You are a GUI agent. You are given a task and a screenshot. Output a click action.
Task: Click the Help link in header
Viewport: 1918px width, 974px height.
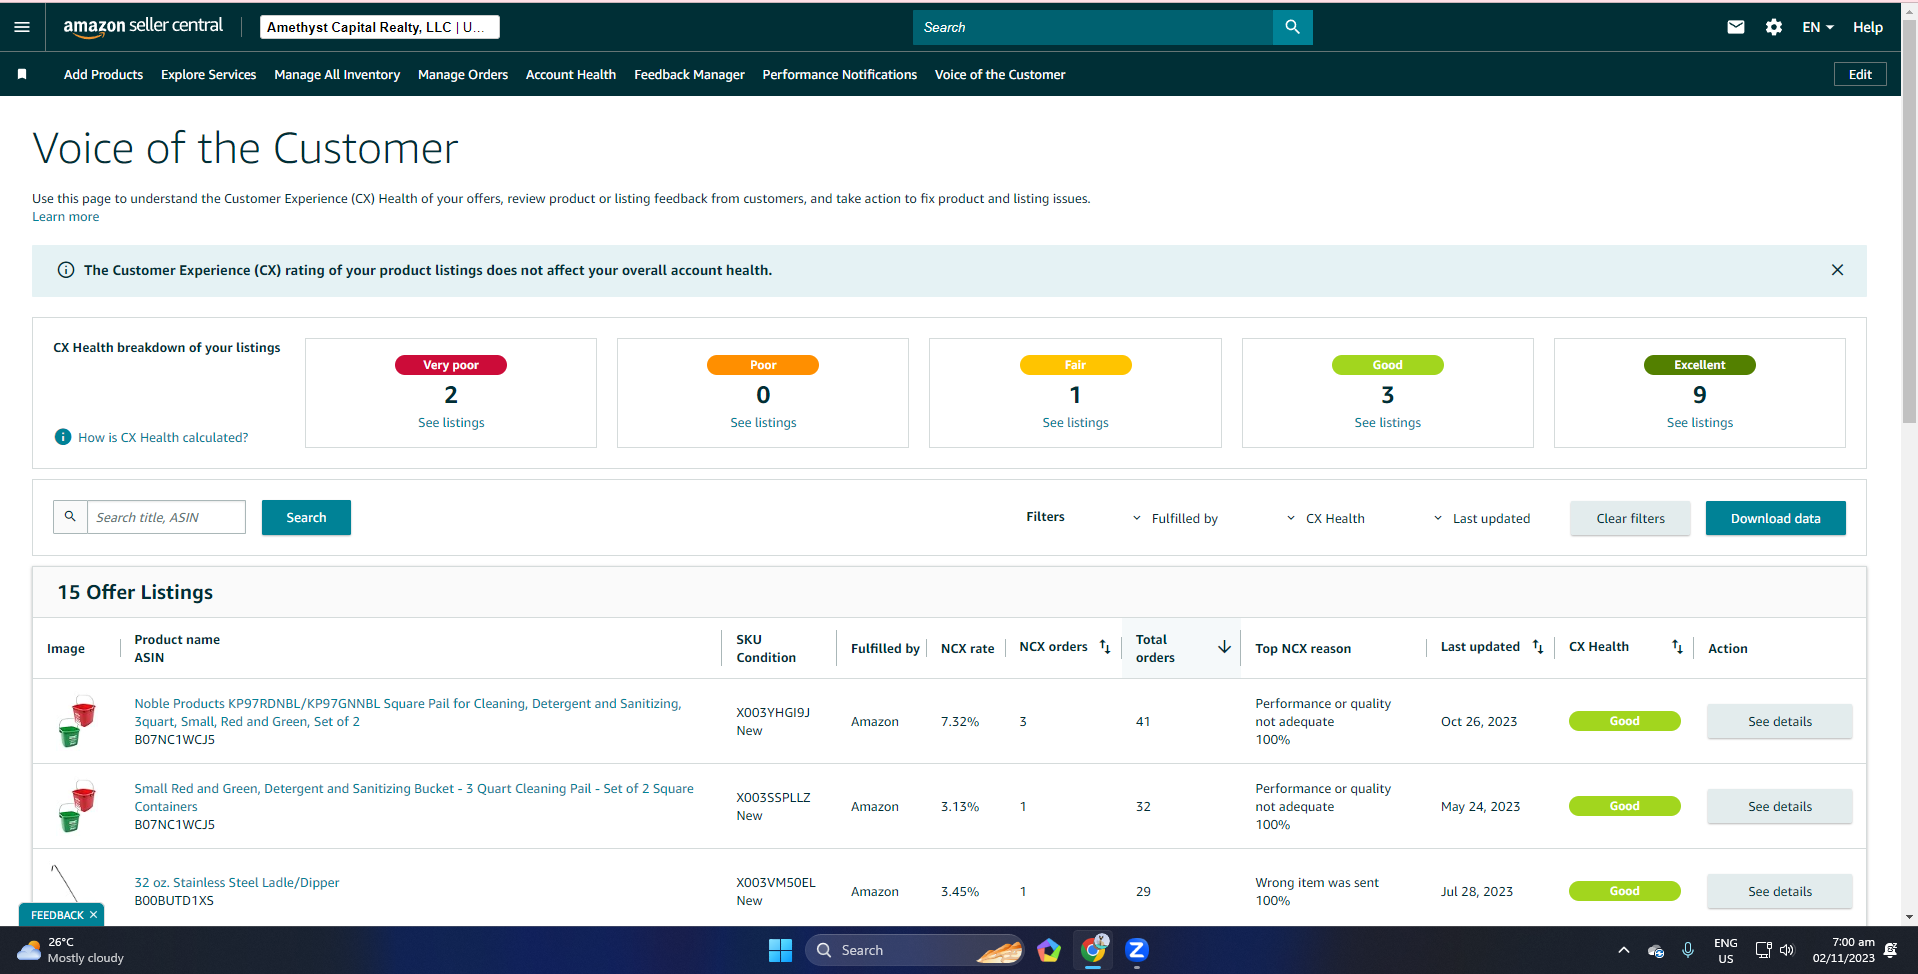pos(1868,27)
